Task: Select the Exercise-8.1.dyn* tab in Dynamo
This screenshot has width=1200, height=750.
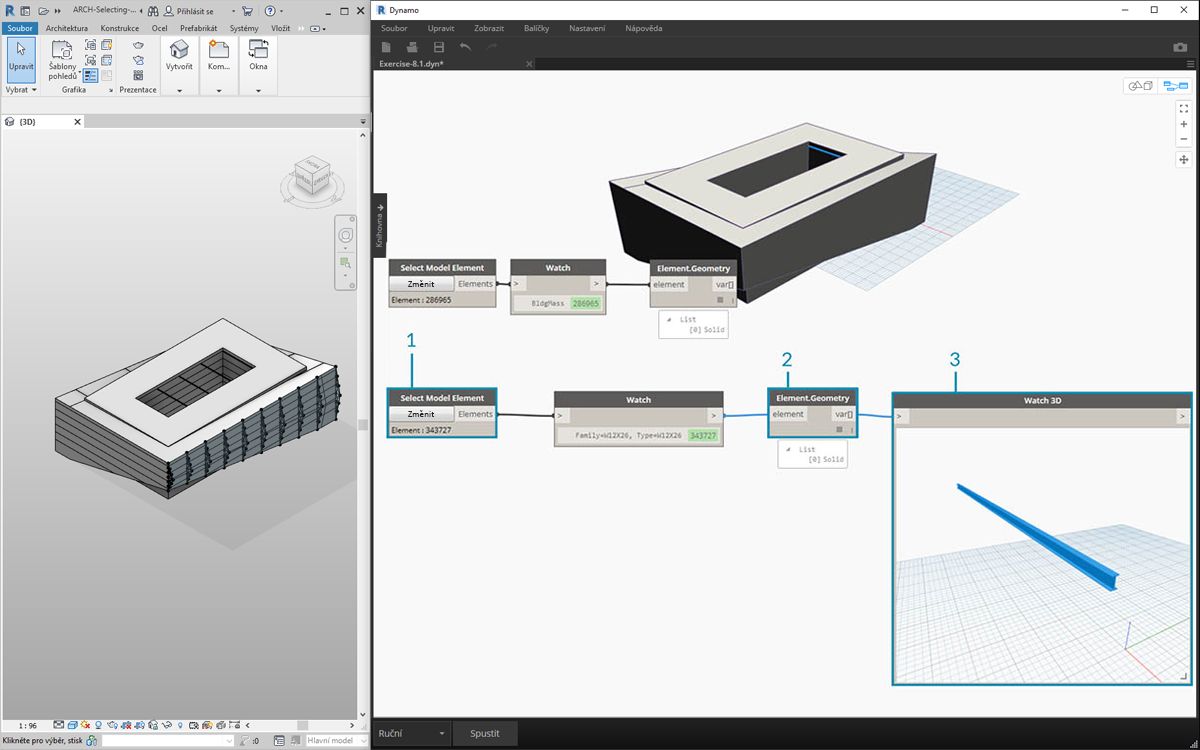Action: (411, 64)
